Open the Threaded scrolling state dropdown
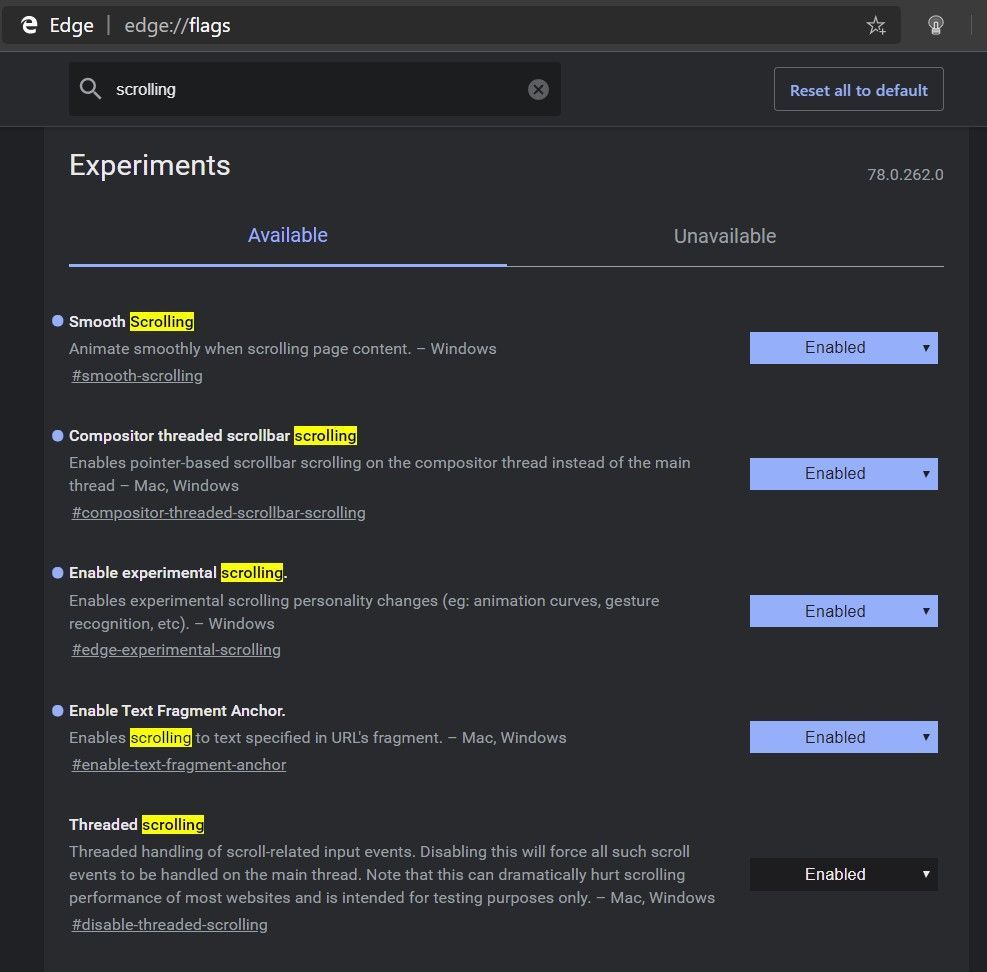The height and width of the screenshot is (972, 987). click(x=843, y=874)
